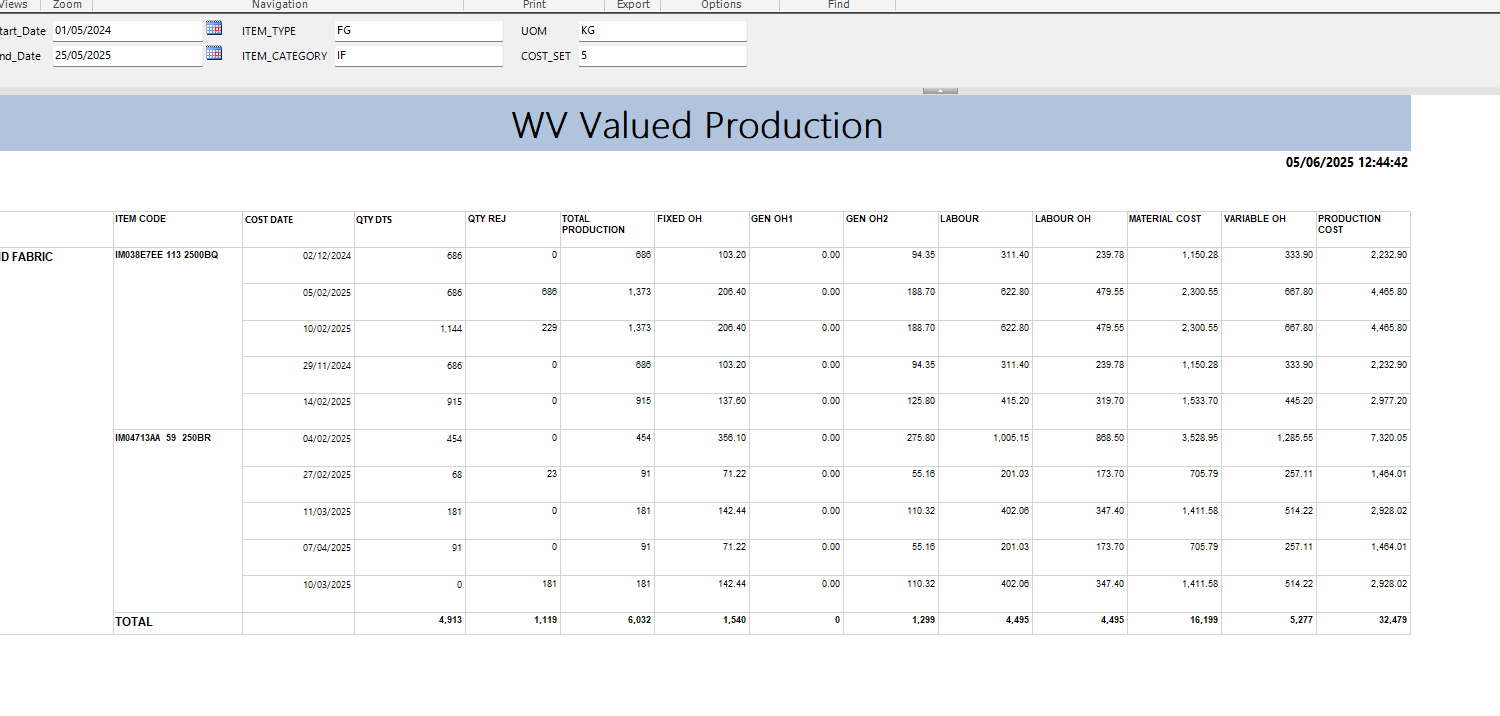Click cost date 10/02/2025
Screen dimensions: 1500x716
pyautogui.click(x=327, y=329)
